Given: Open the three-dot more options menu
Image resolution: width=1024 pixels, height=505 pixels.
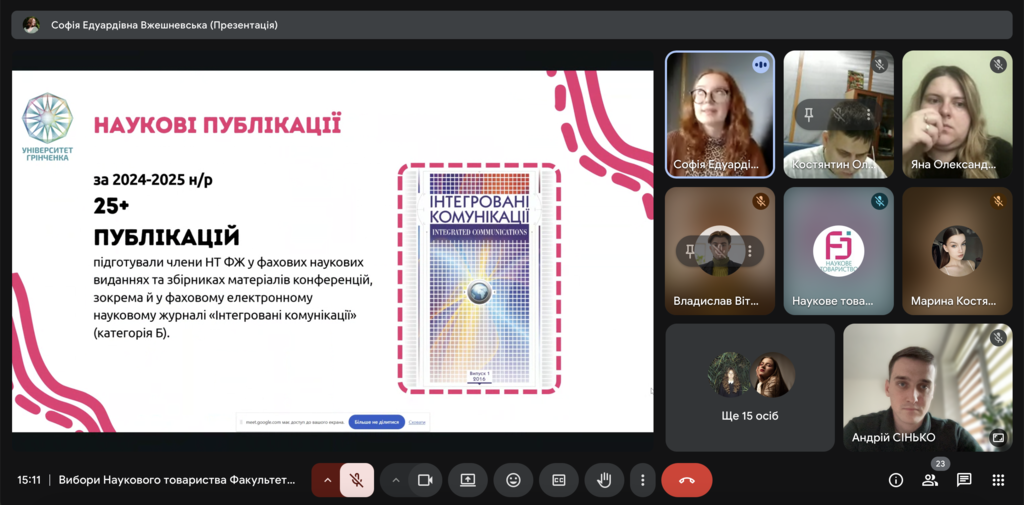Looking at the screenshot, I should 643,480.
